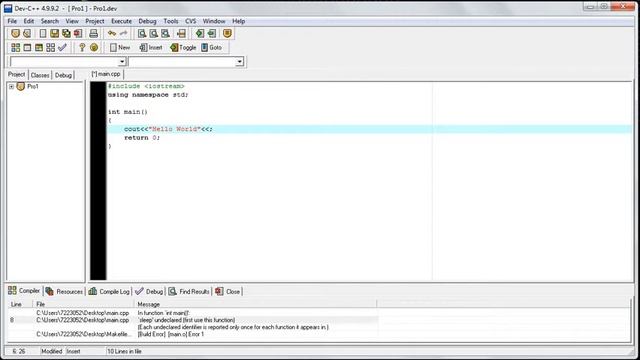Open the Search menu
The width and height of the screenshot is (640, 360).
click(50, 21)
